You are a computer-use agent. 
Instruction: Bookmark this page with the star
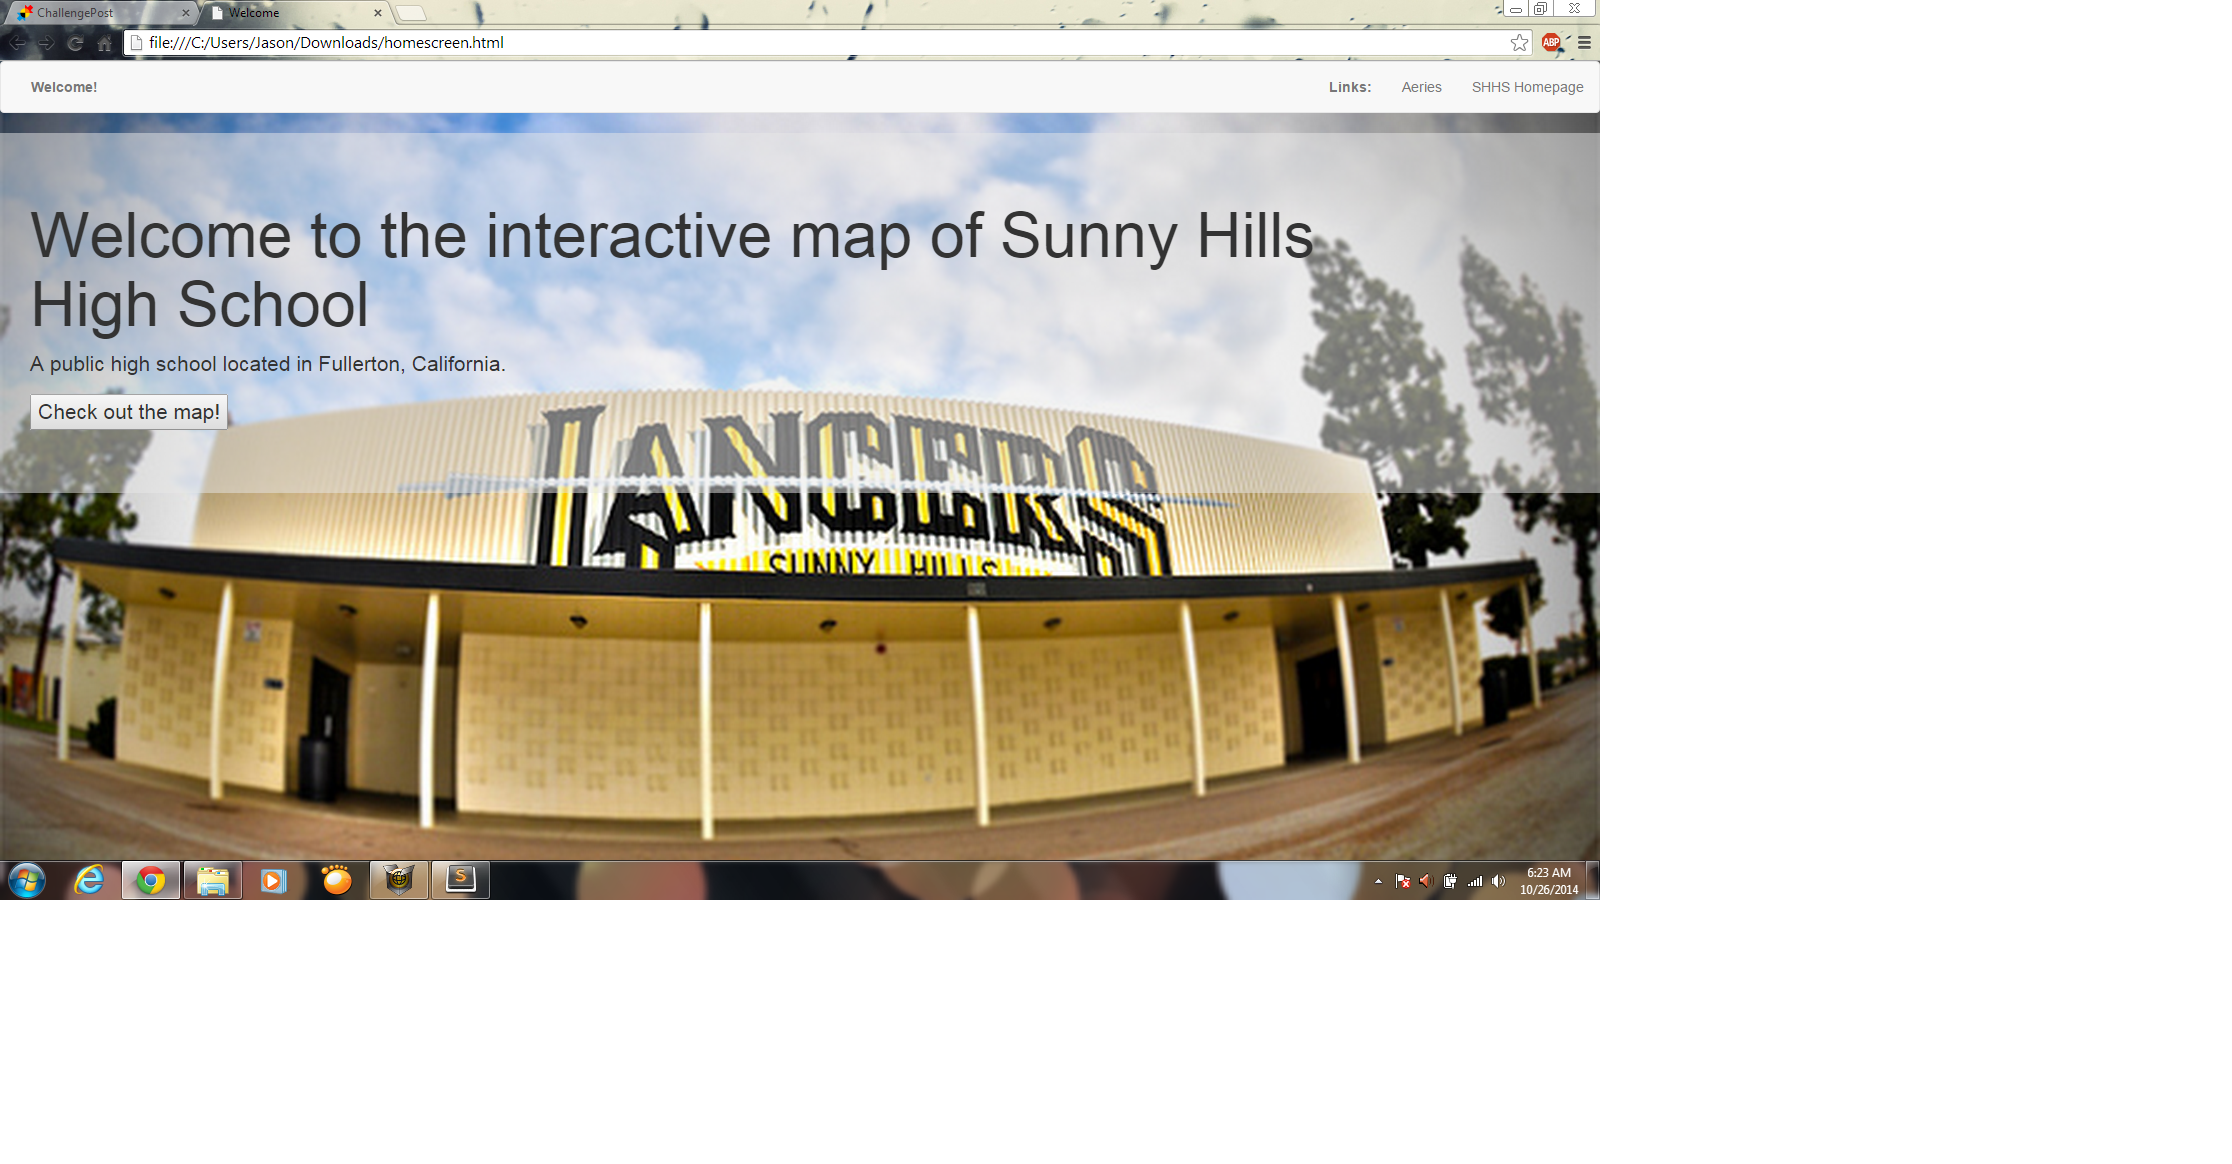tap(1519, 42)
